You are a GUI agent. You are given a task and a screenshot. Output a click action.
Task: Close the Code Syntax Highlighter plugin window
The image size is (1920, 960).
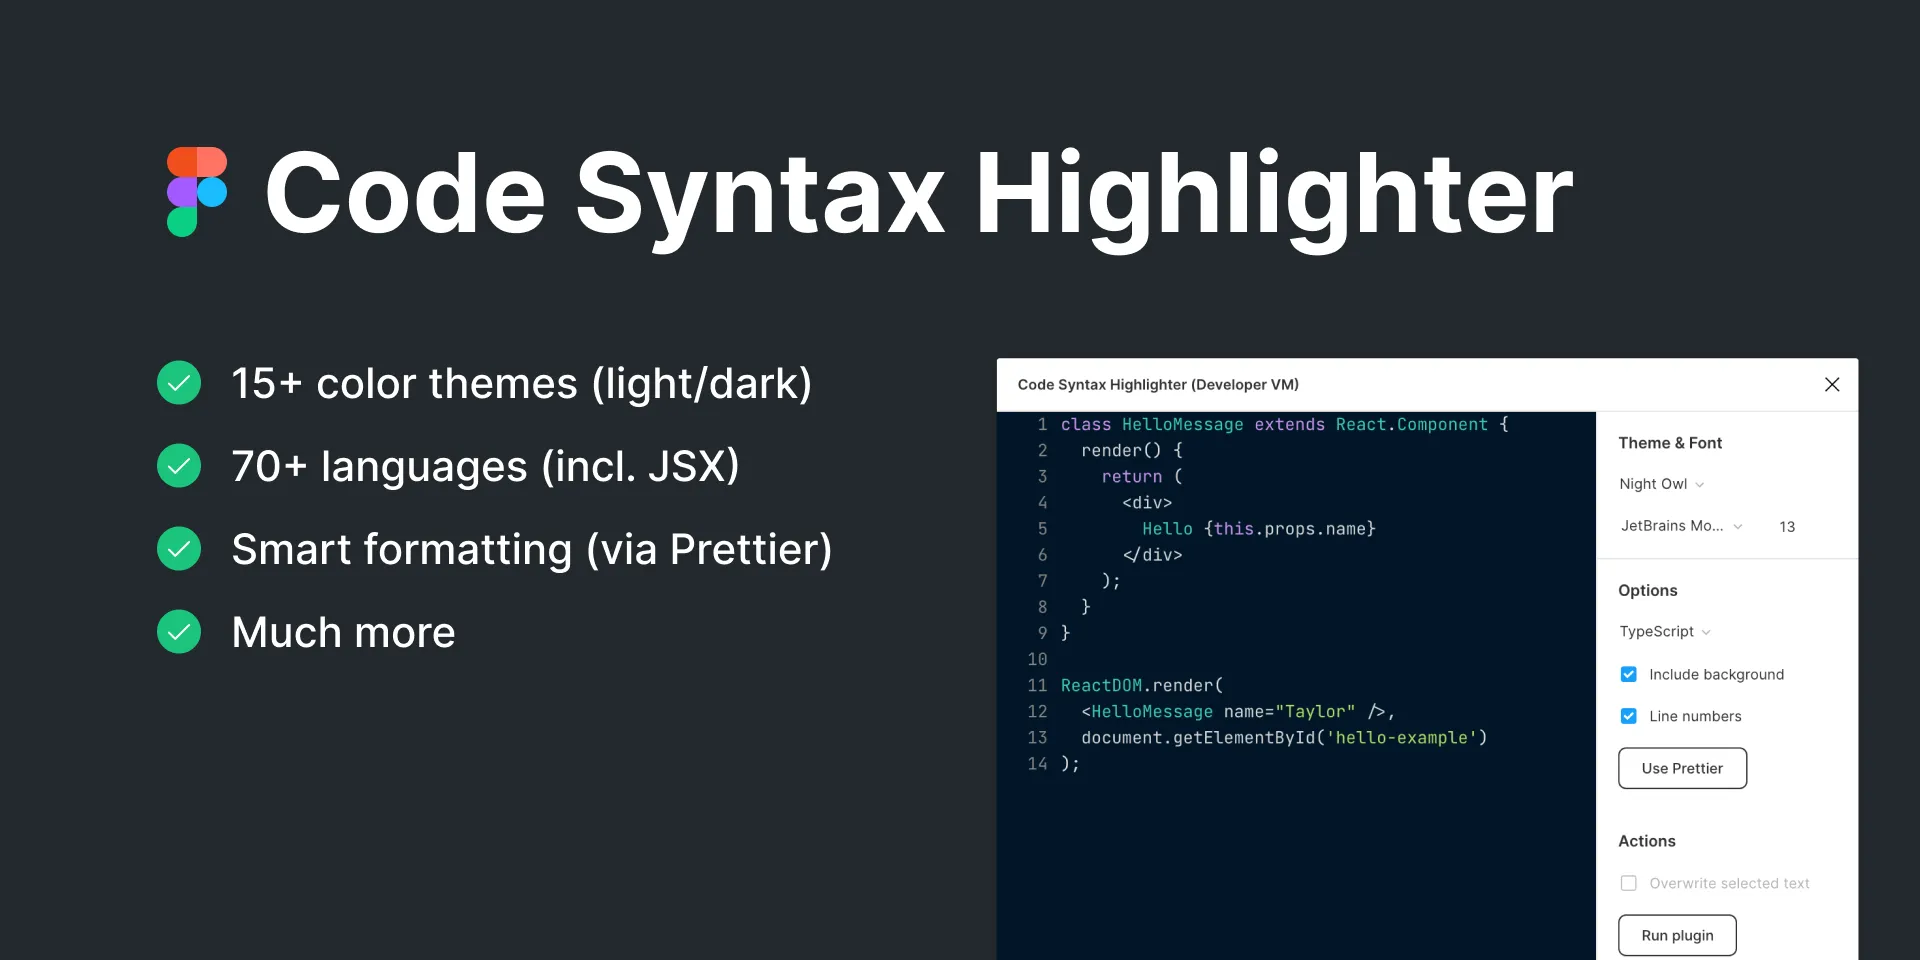click(1832, 384)
